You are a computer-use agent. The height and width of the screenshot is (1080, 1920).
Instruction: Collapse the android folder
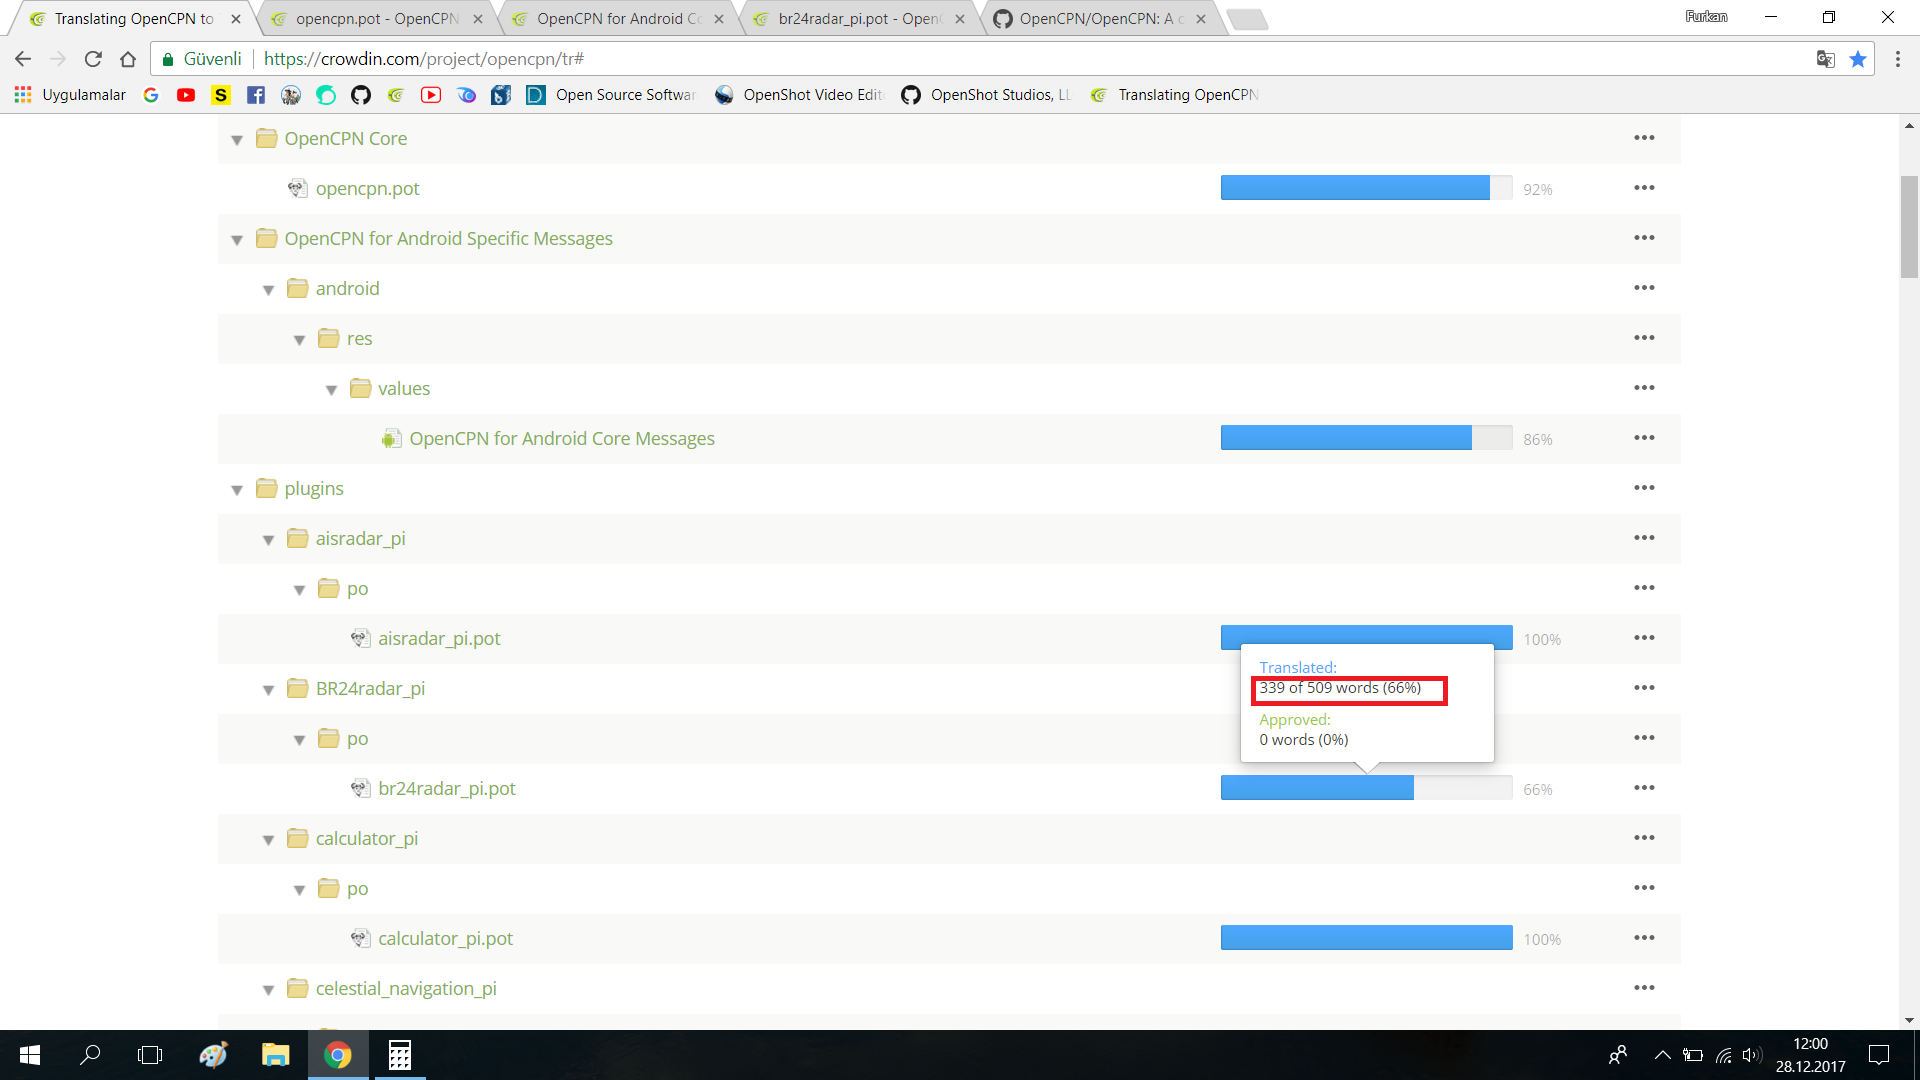click(x=268, y=290)
